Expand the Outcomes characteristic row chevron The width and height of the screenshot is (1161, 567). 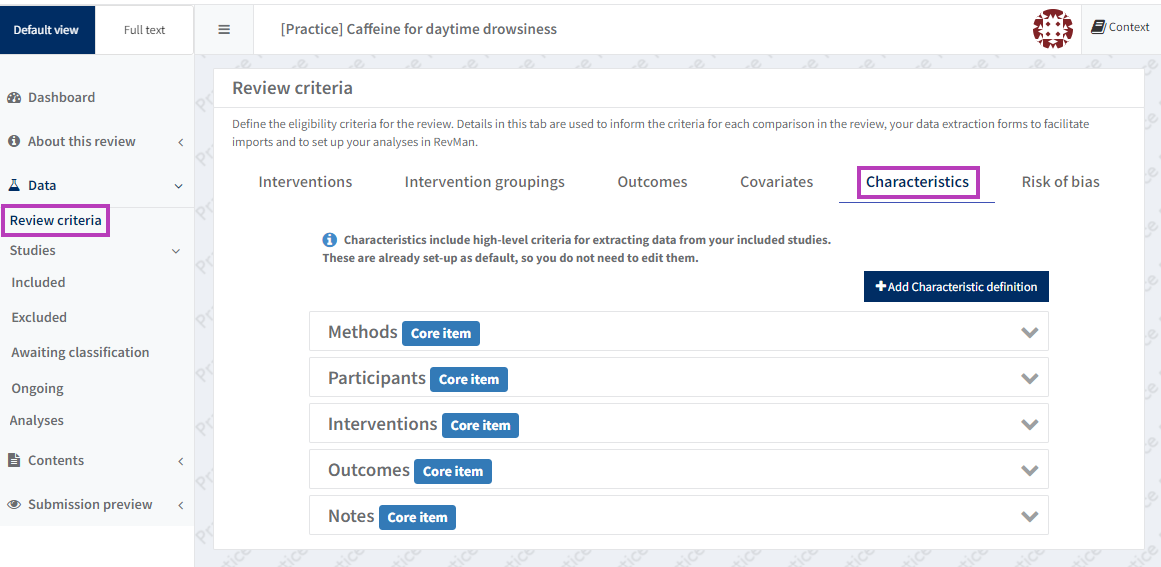(1029, 470)
